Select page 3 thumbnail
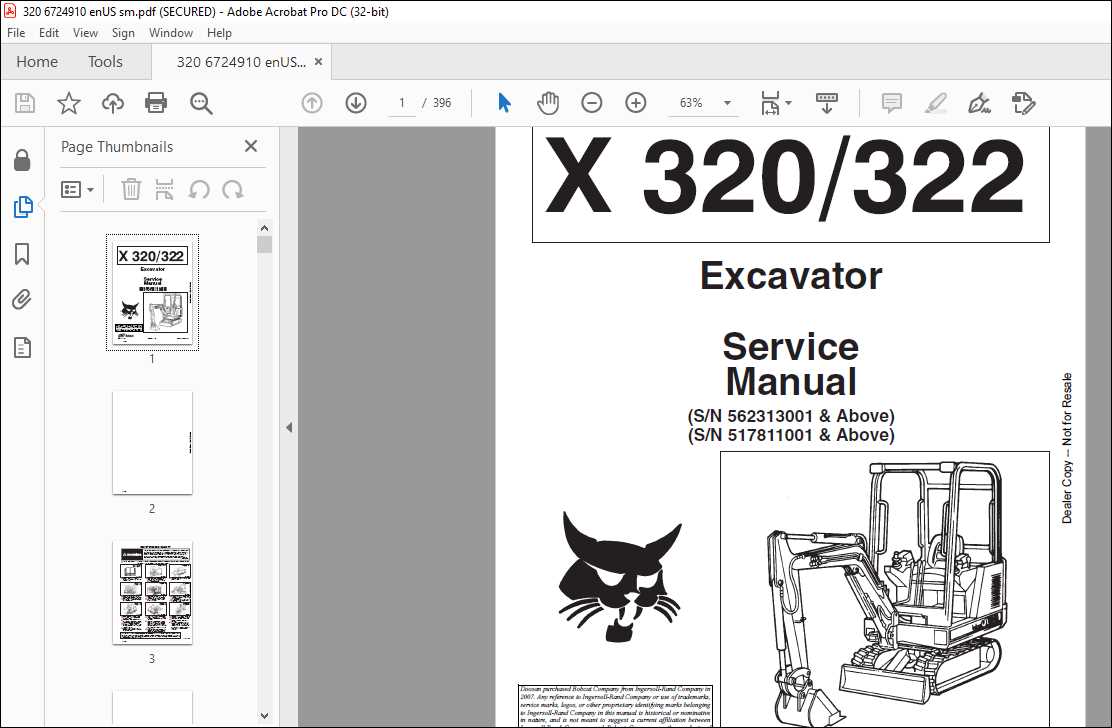 pyautogui.click(x=152, y=593)
